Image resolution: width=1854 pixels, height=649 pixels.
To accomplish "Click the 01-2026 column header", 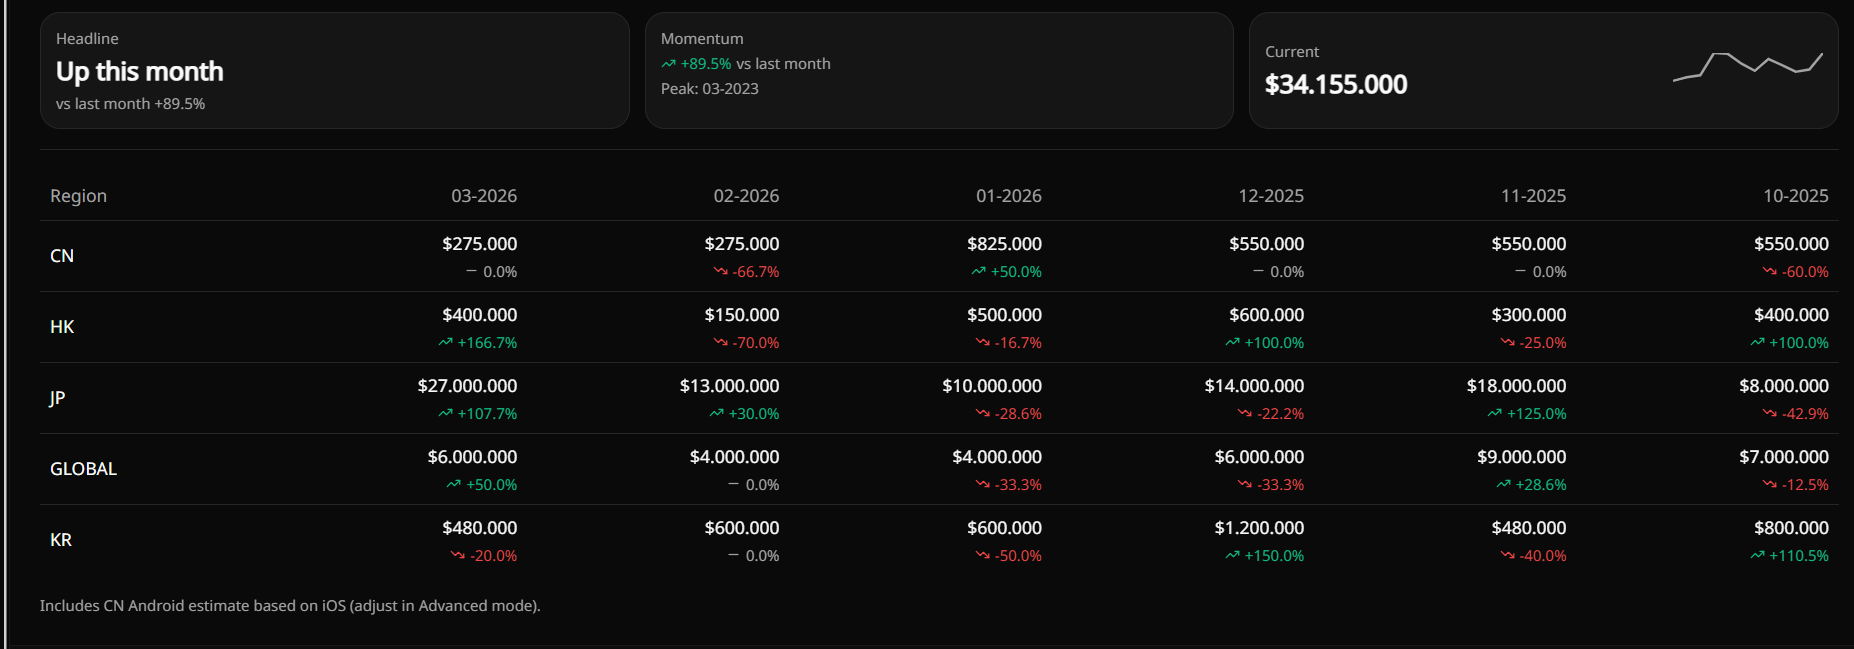I will coord(1009,196).
